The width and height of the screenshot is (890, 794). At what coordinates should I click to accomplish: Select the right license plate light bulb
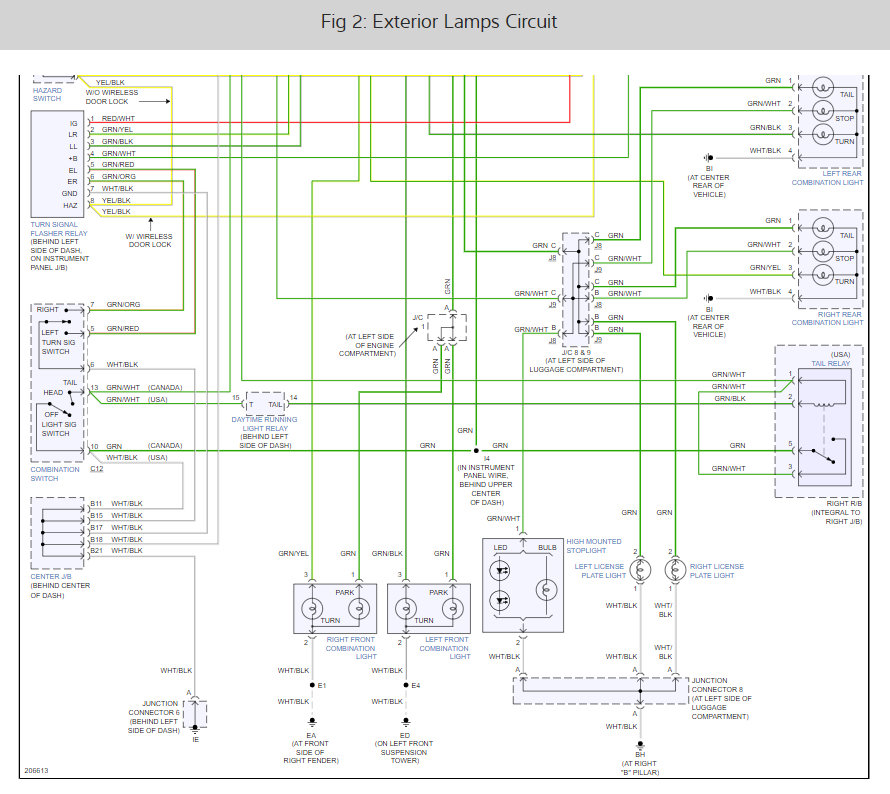click(x=675, y=570)
